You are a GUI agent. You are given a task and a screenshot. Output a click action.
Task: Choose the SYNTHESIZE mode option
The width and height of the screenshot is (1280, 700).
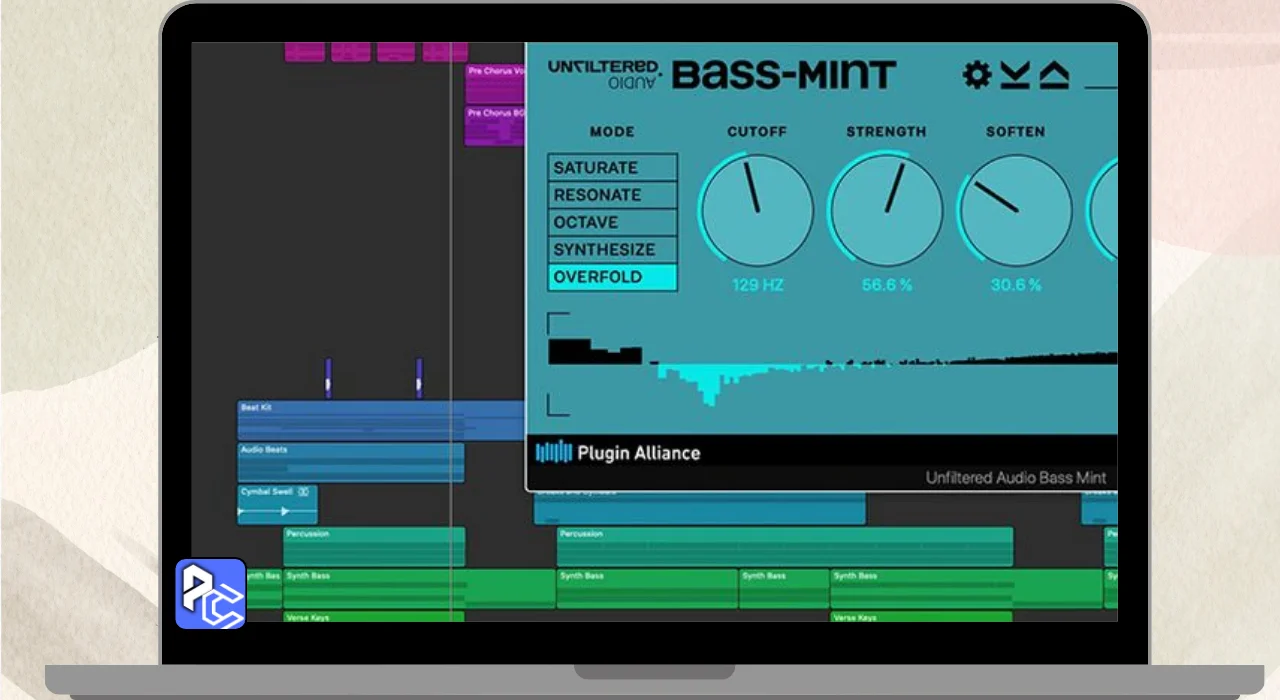pyautogui.click(x=612, y=250)
